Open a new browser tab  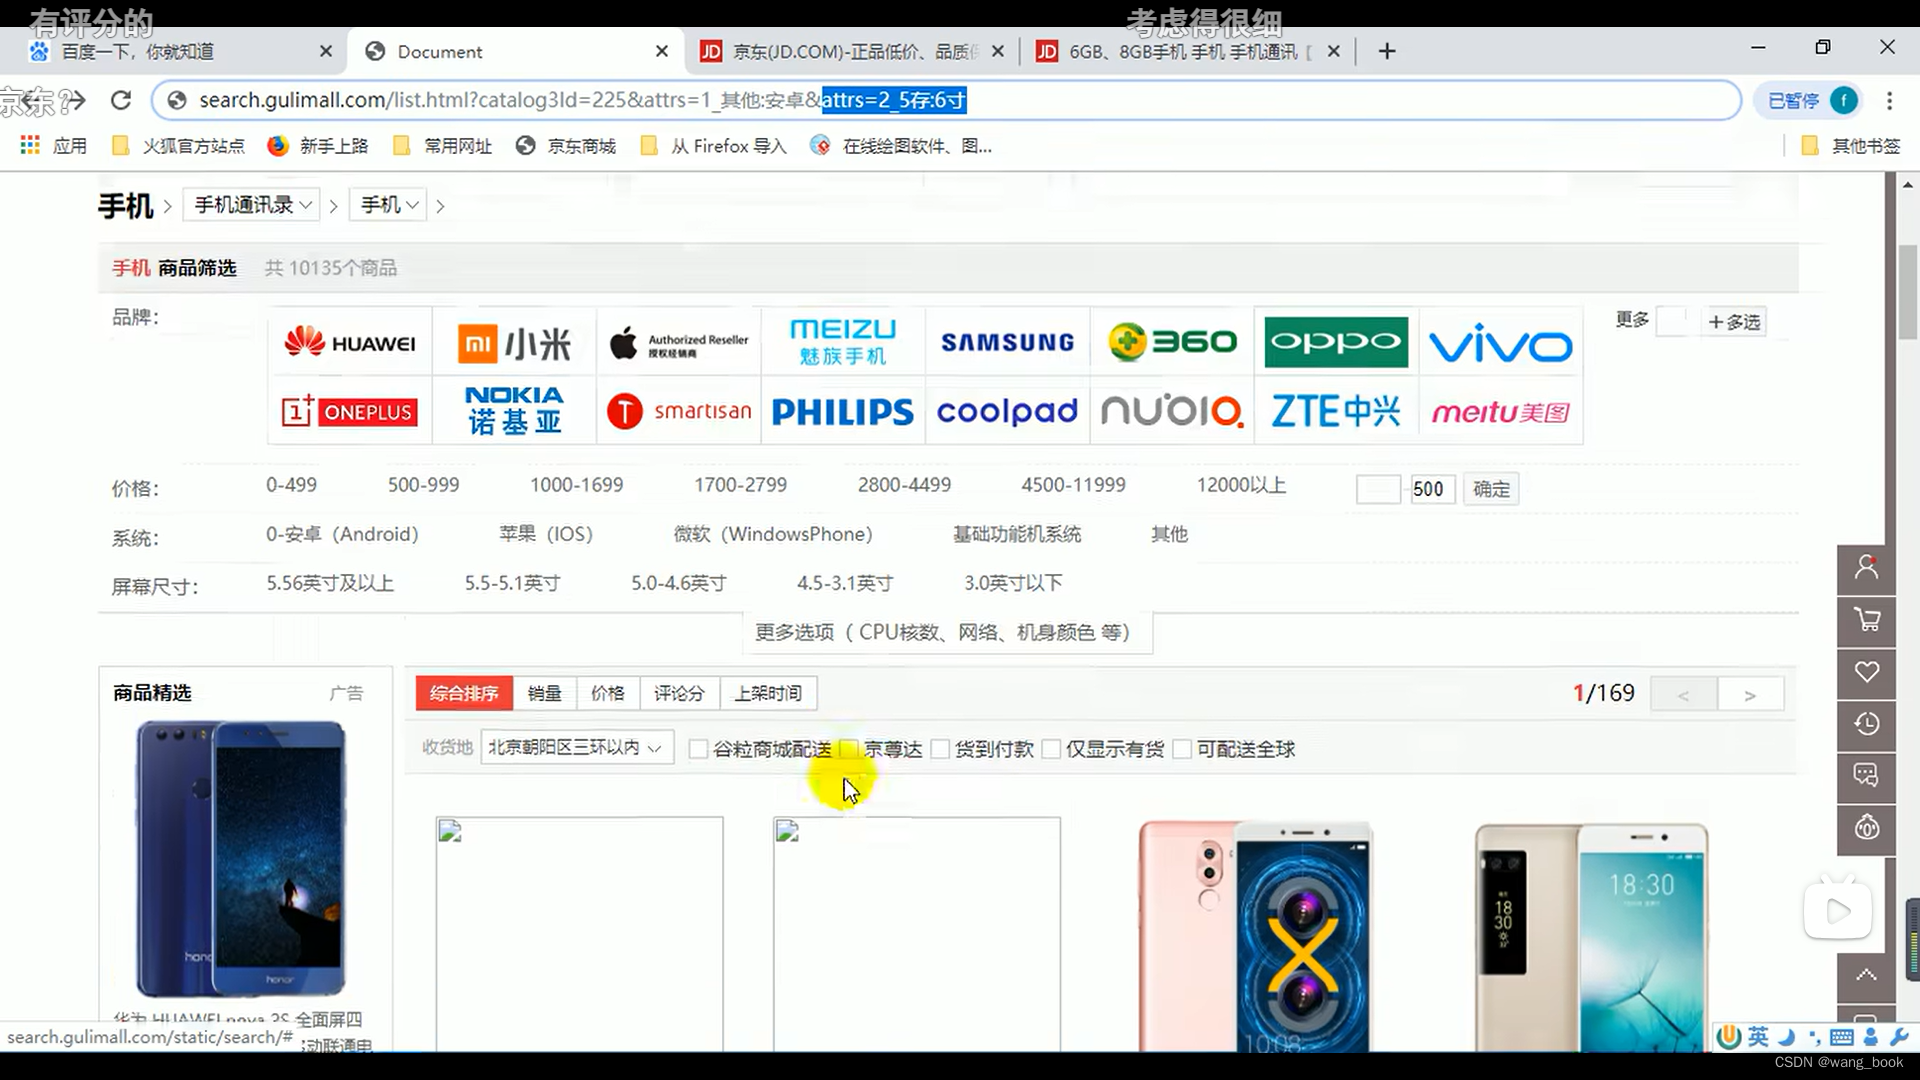point(1386,51)
